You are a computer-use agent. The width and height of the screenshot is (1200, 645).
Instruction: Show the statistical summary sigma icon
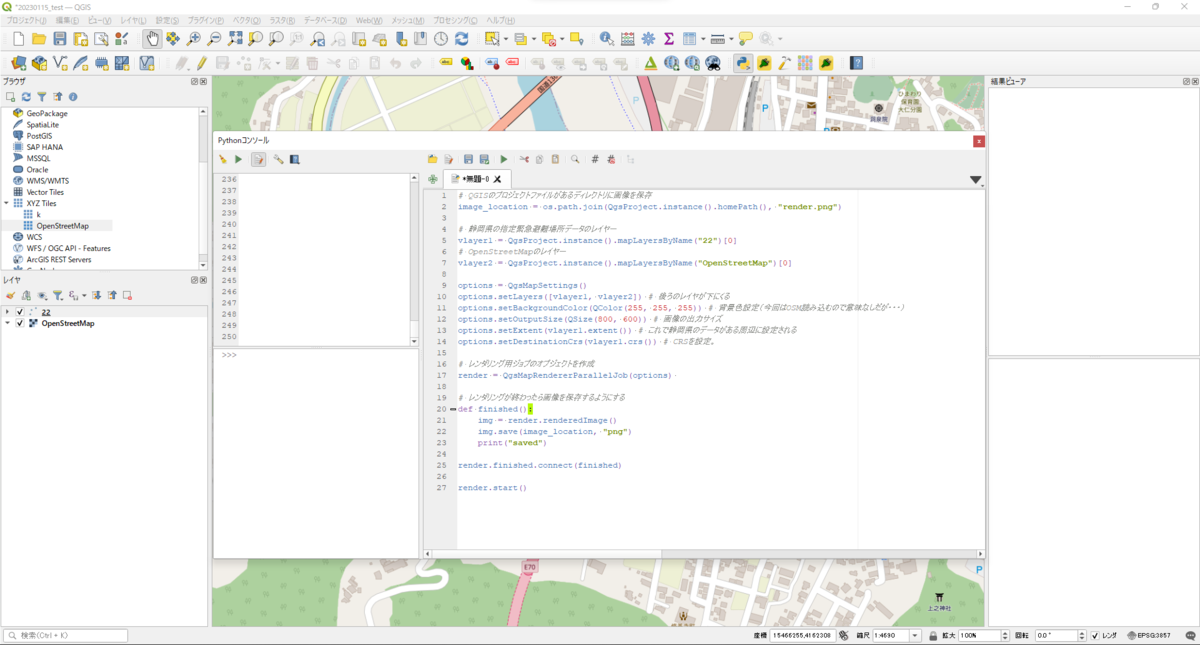(x=669, y=39)
